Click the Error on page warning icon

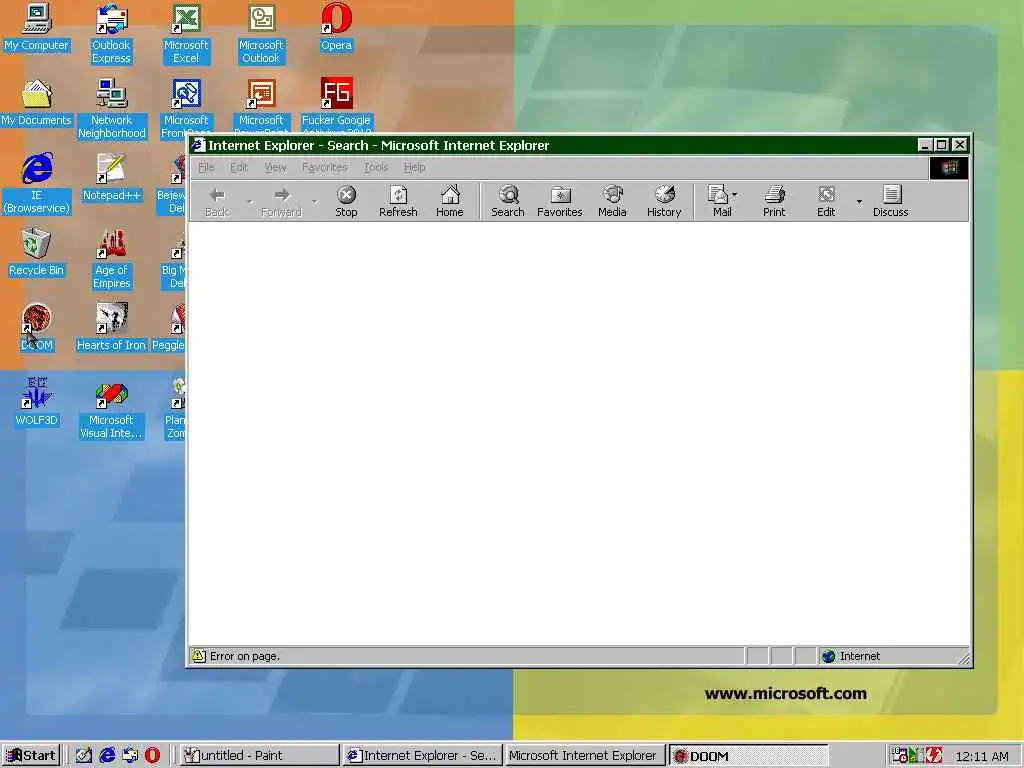199,656
